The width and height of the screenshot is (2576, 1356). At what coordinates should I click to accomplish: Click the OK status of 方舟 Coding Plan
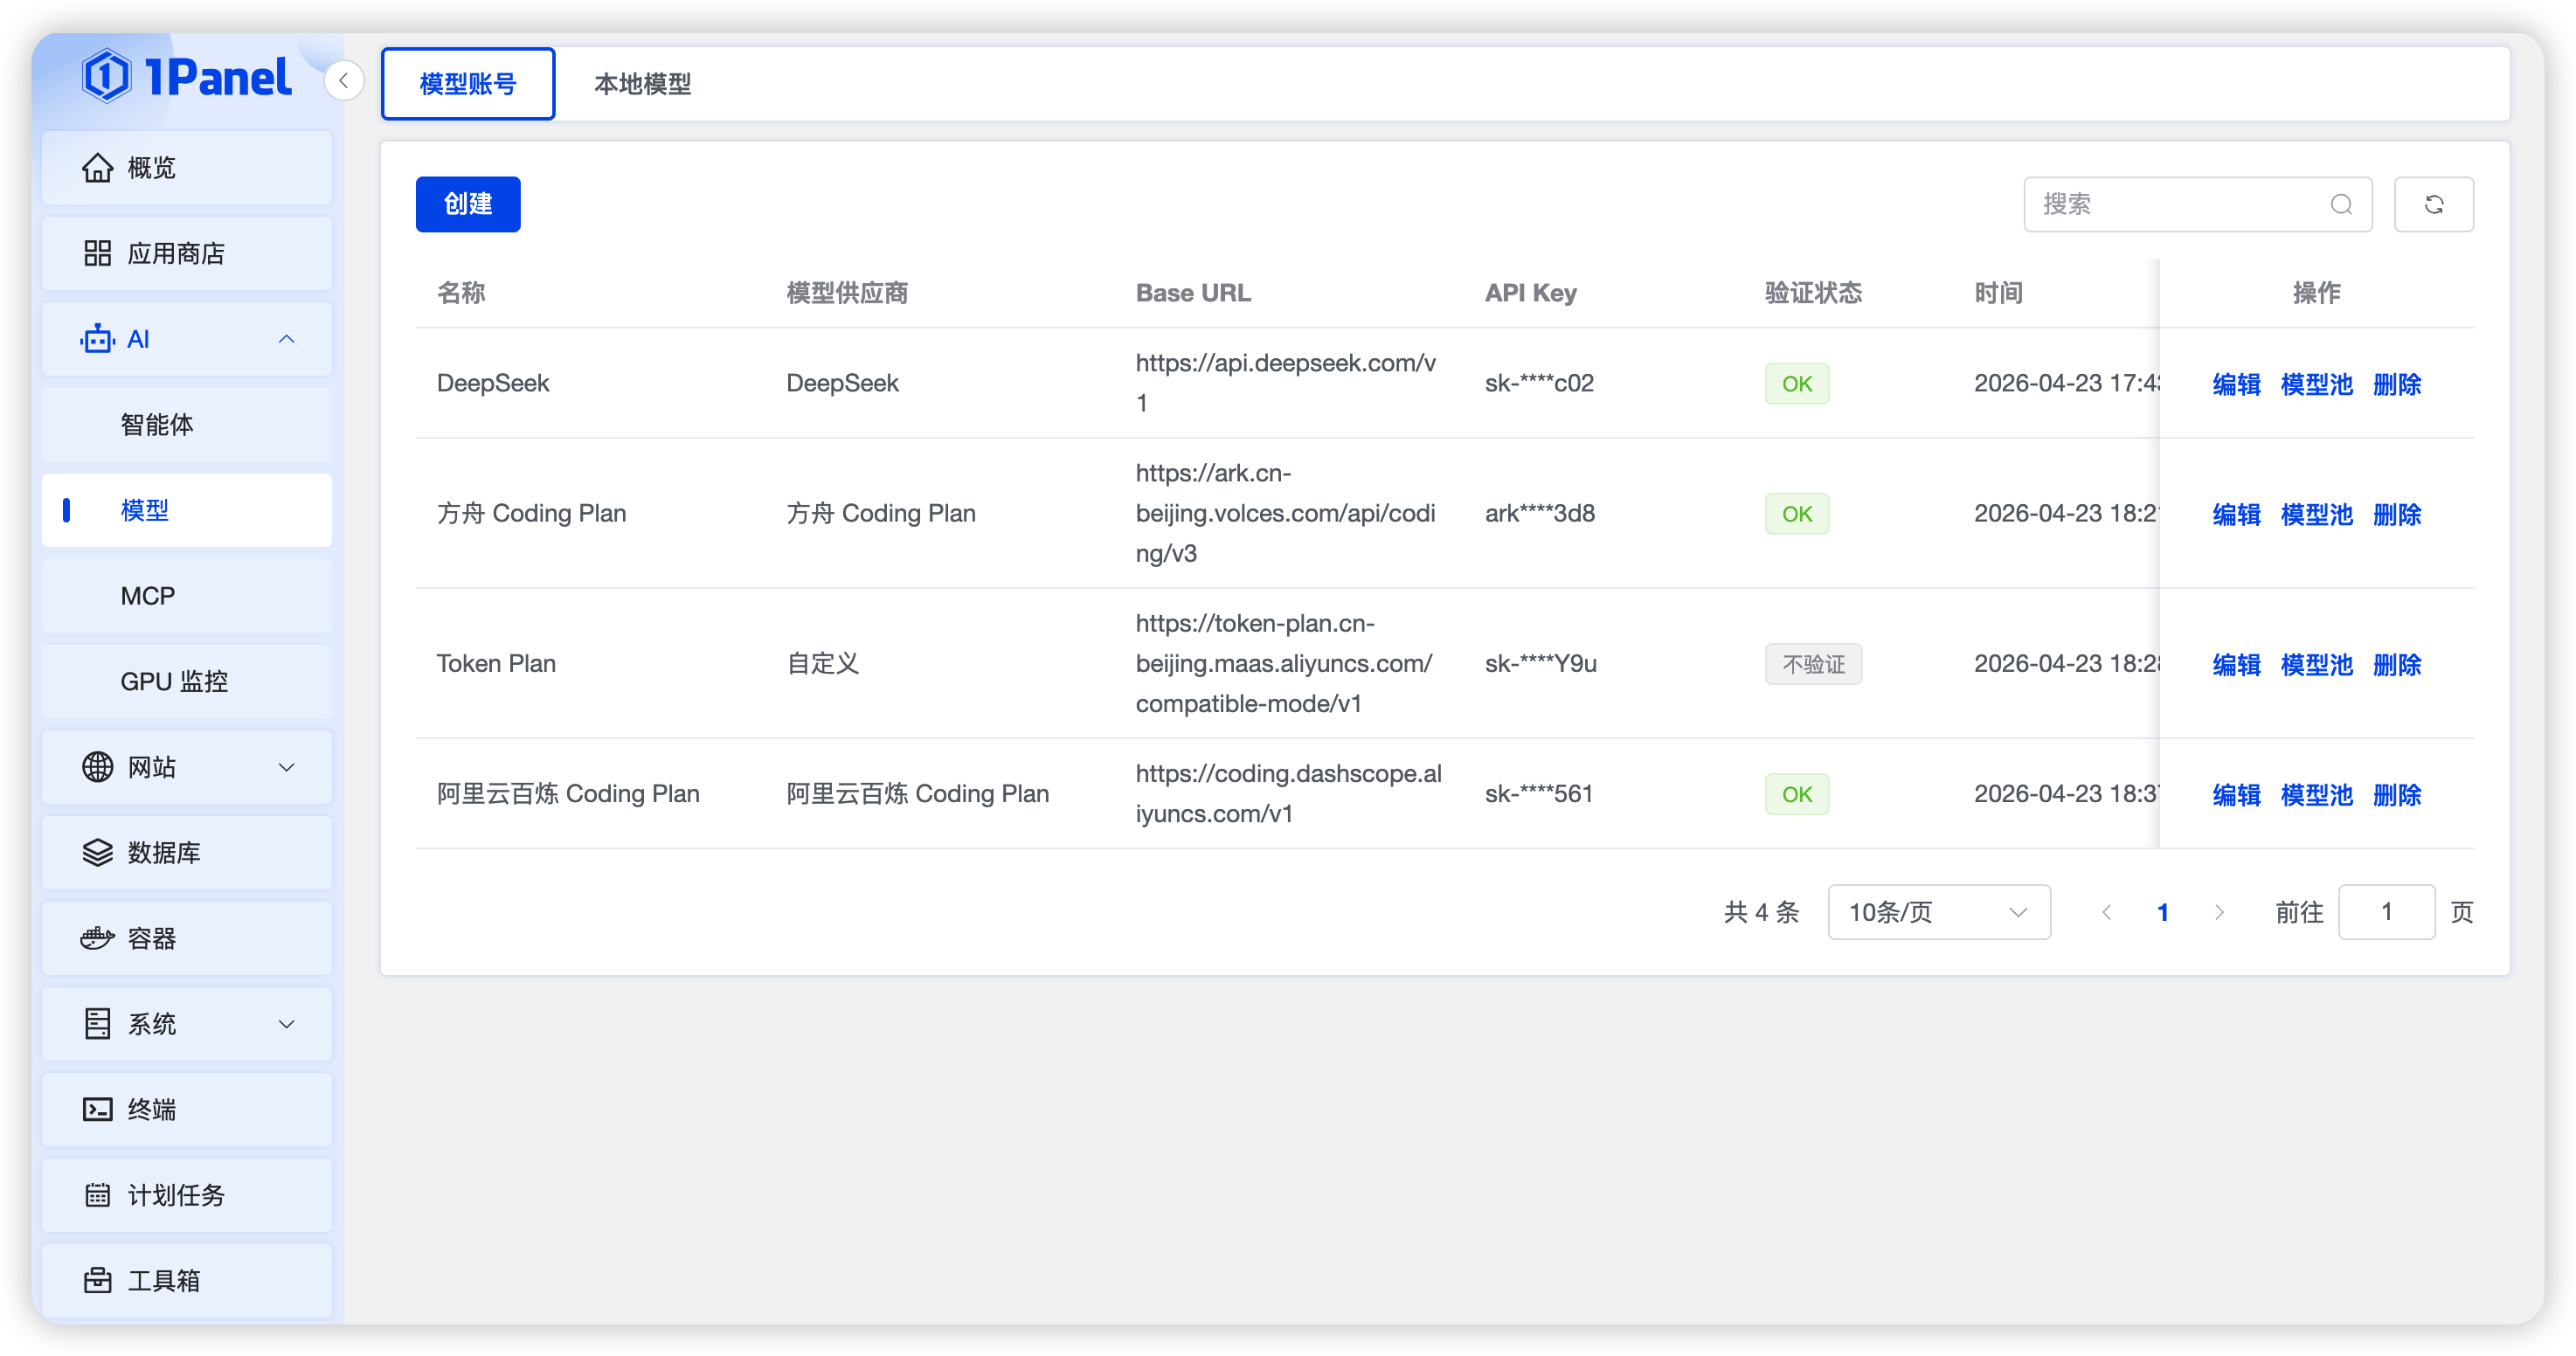pos(1797,514)
